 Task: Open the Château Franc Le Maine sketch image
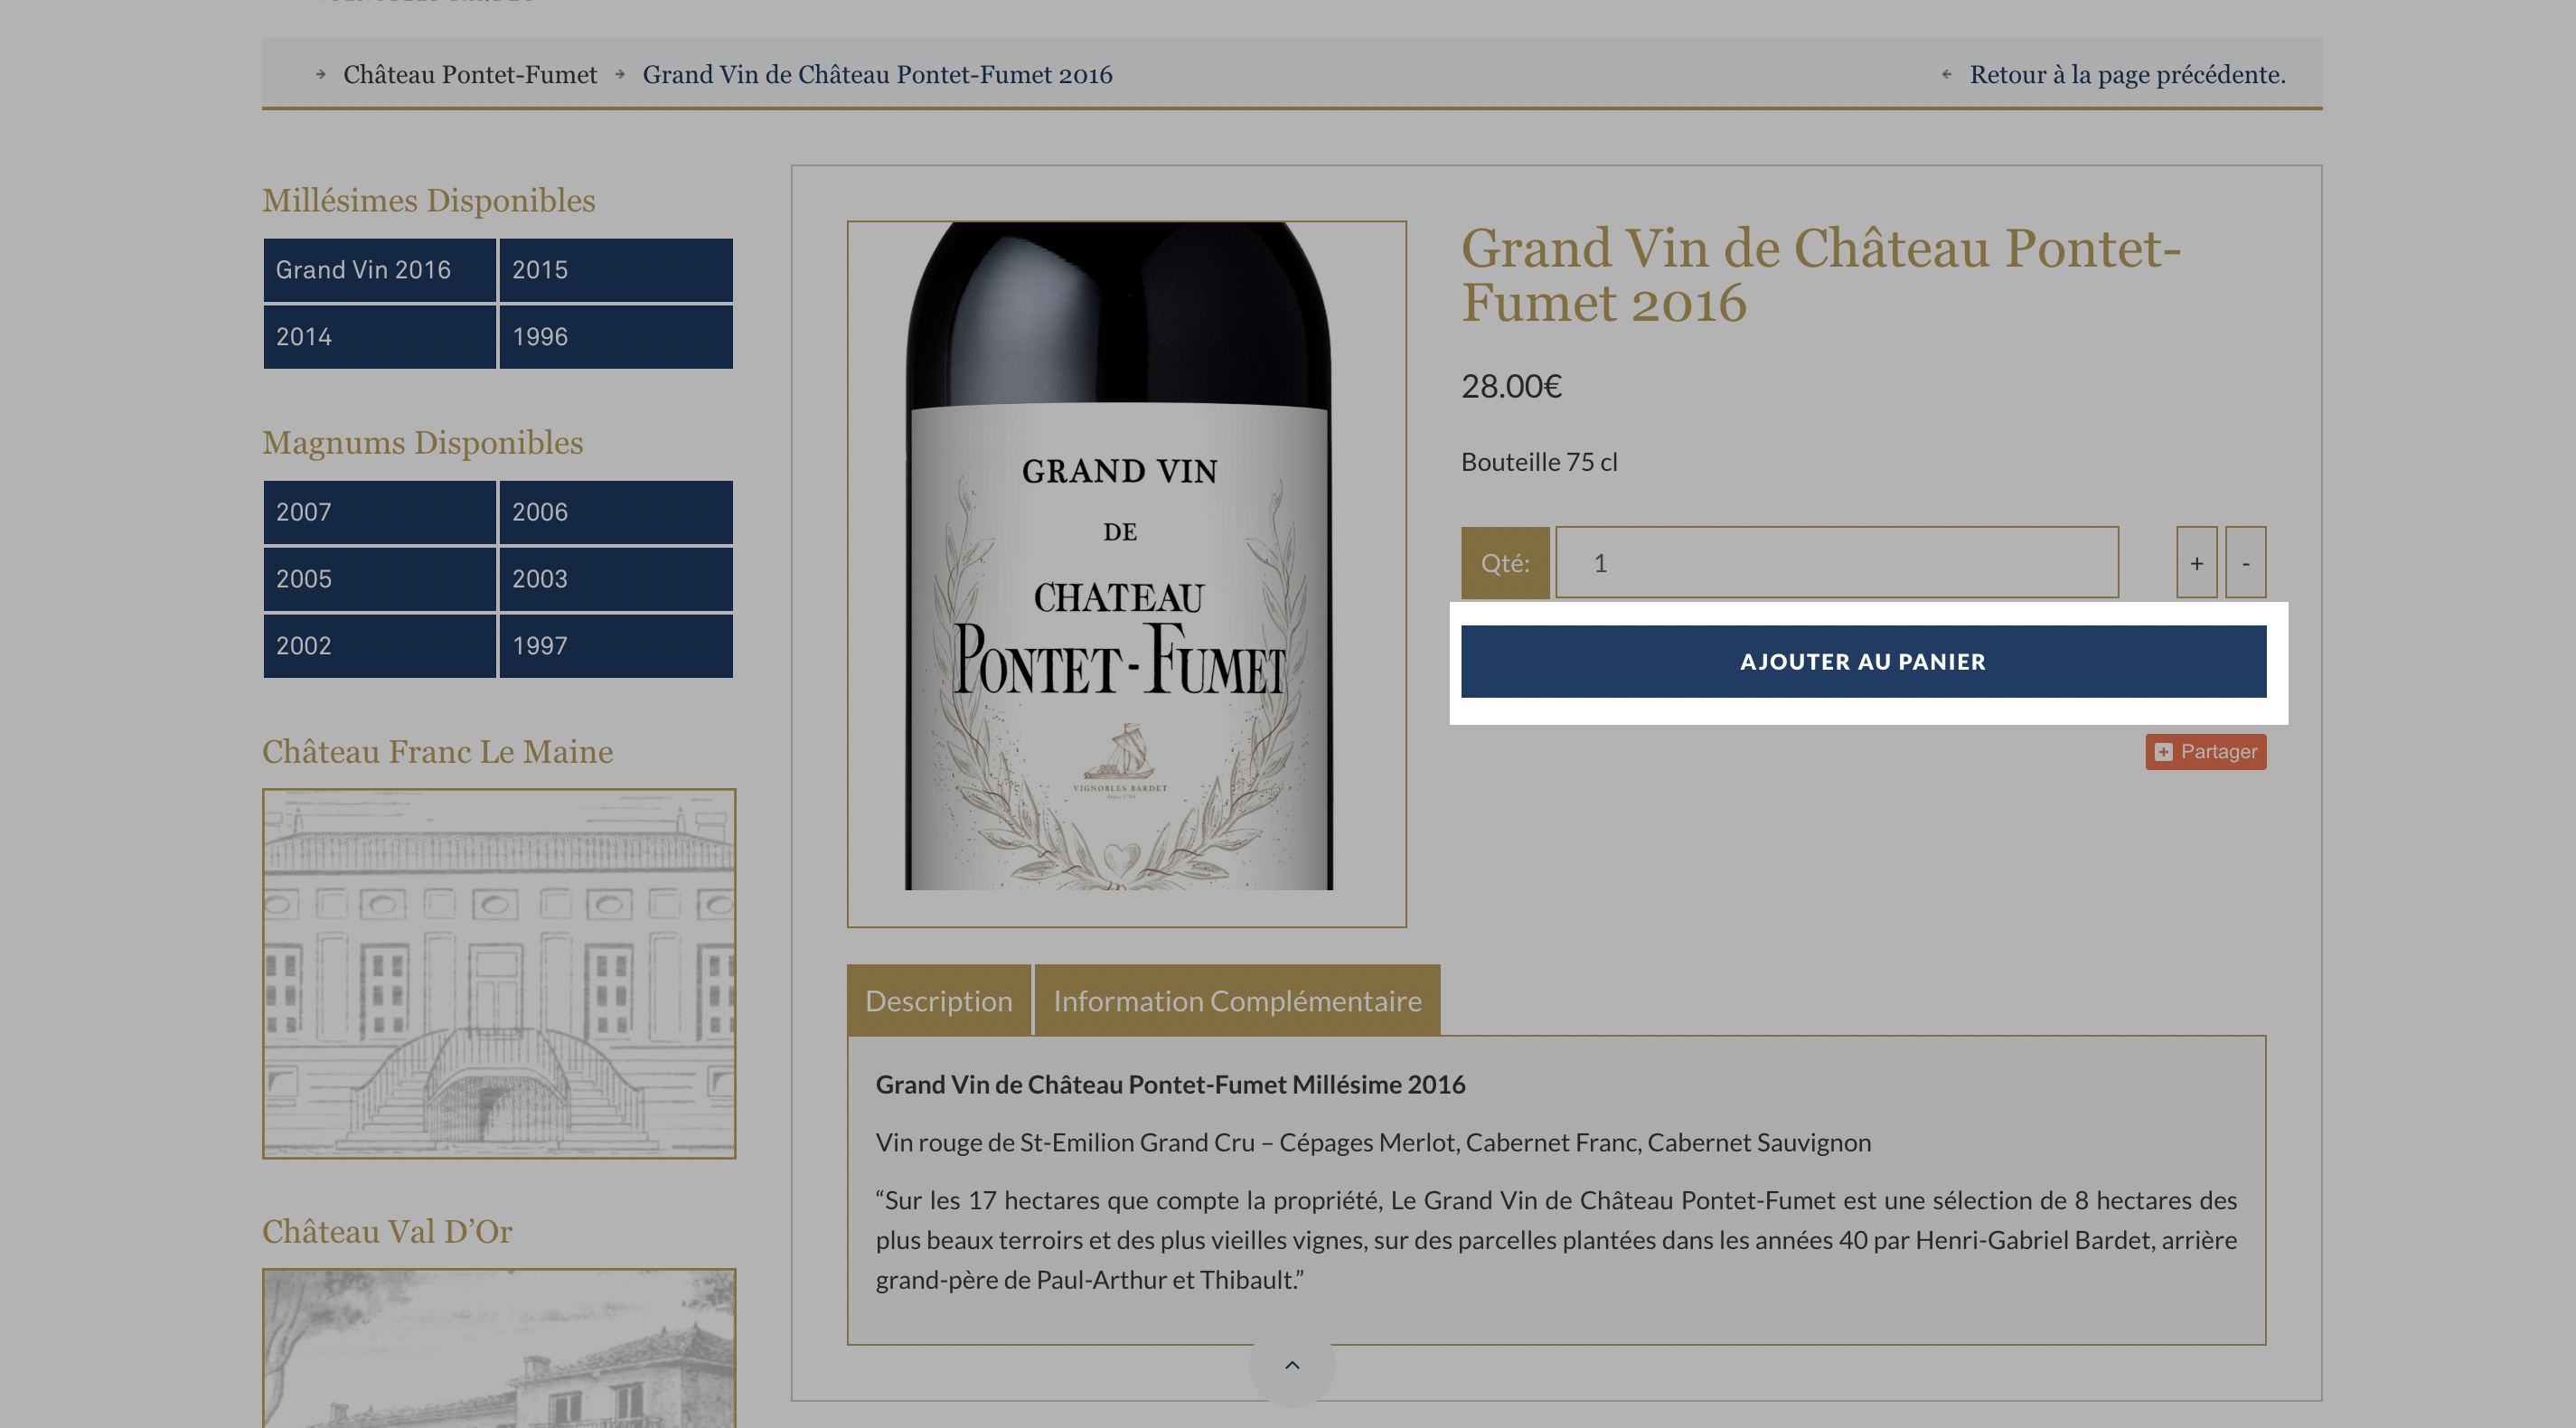point(499,974)
